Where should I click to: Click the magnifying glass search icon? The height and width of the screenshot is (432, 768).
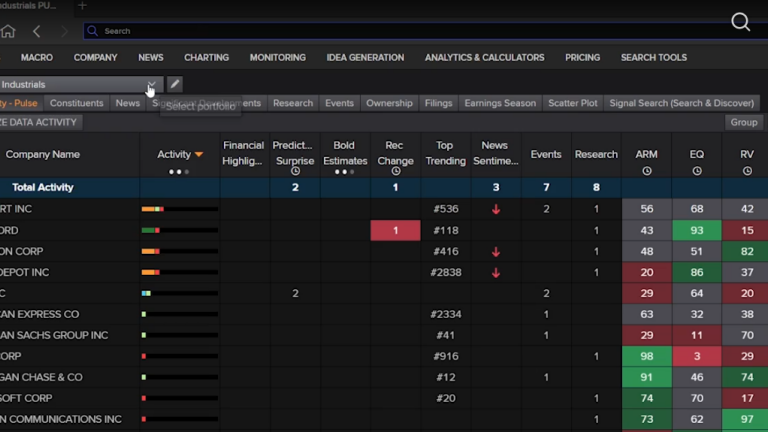coord(740,22)
